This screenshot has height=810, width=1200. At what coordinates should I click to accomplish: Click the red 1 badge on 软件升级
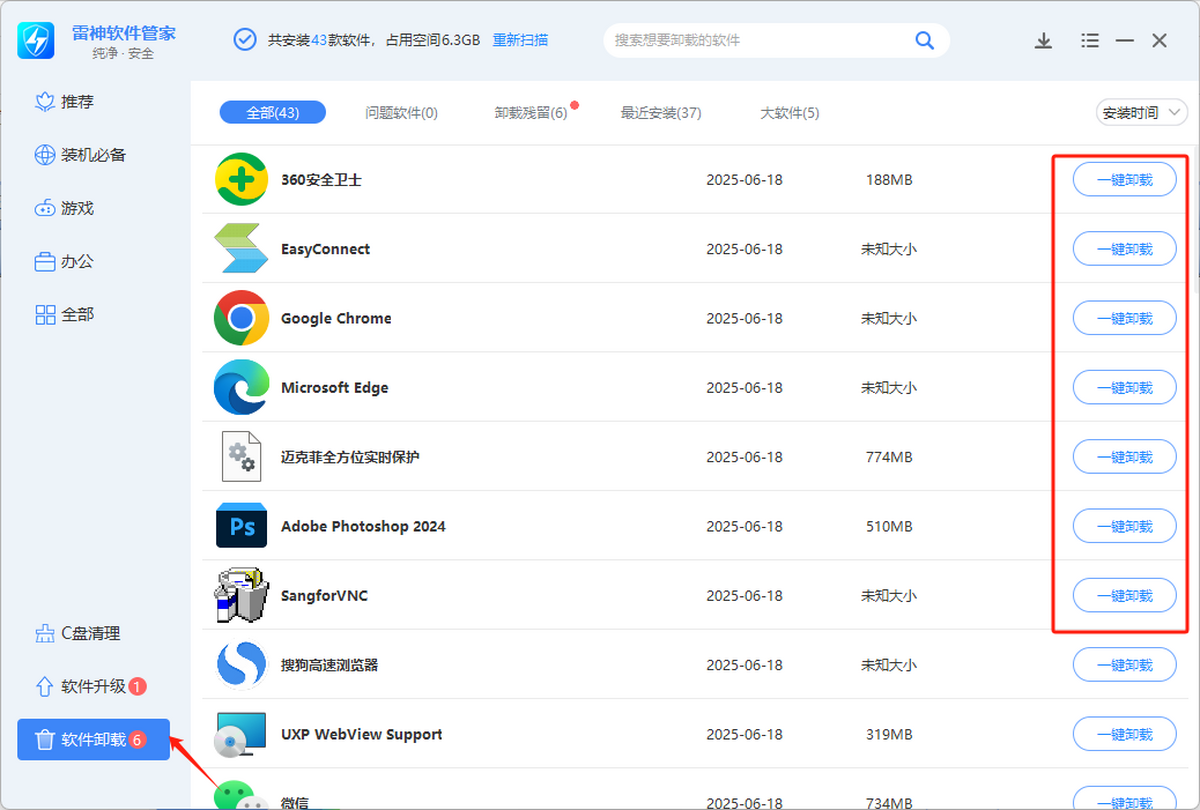138,686
